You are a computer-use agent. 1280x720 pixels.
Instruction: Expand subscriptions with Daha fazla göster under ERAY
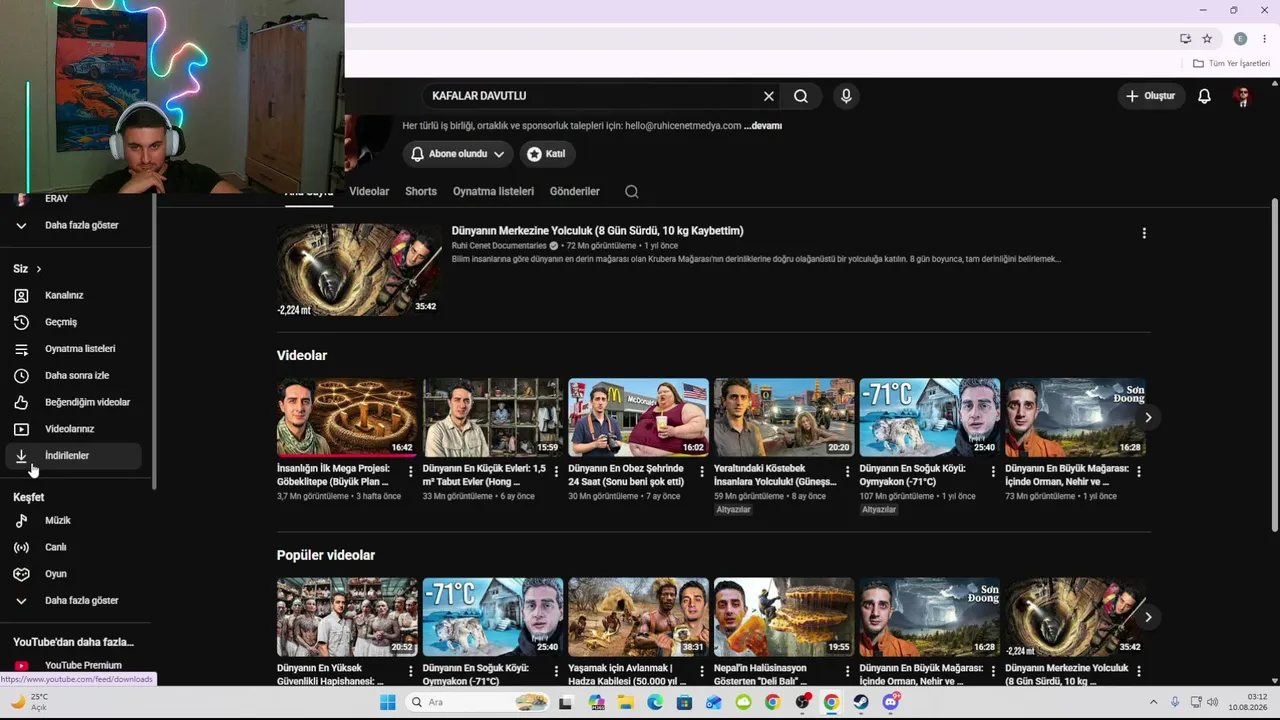(x=72, y=225)
